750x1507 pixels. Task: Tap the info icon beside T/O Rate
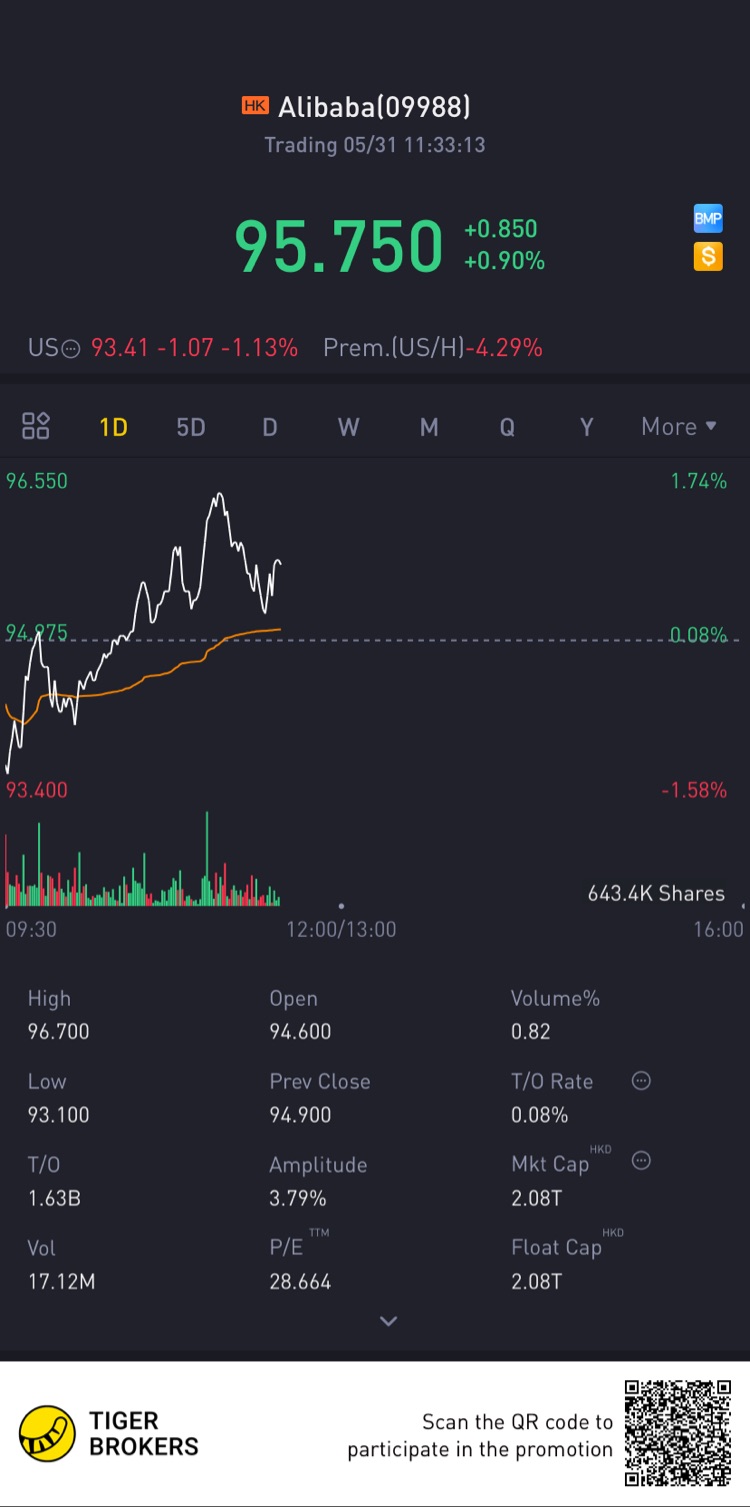coord(642,1081)
